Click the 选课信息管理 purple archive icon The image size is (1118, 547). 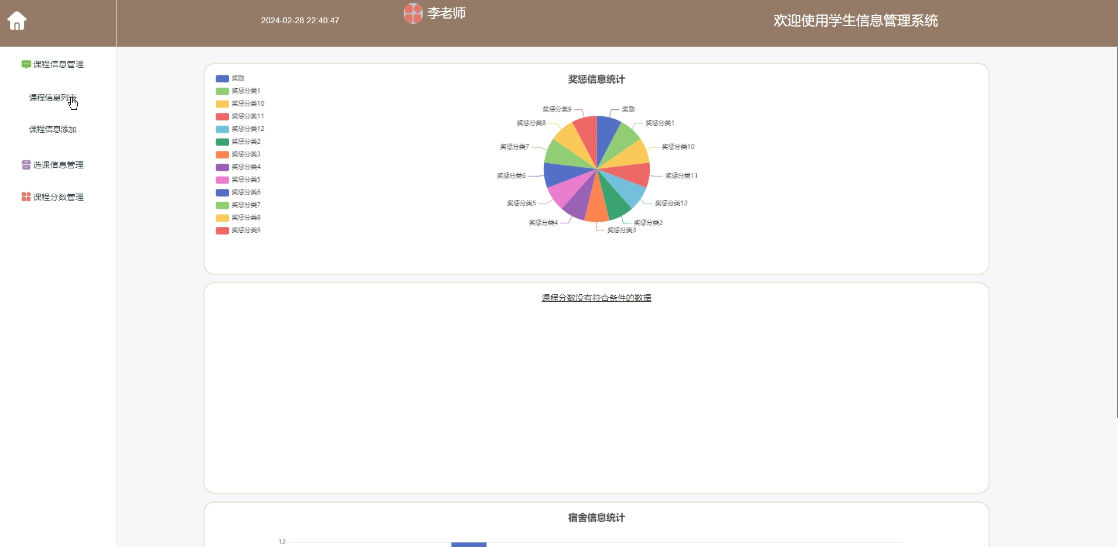(26, 165)
